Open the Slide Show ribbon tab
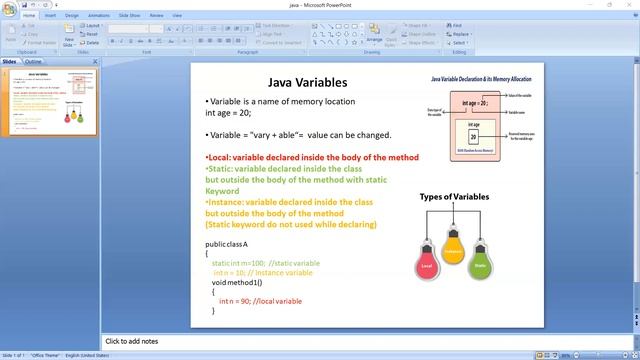The width and height of the screenshot is (640, 360). click(x=129, y=16)
